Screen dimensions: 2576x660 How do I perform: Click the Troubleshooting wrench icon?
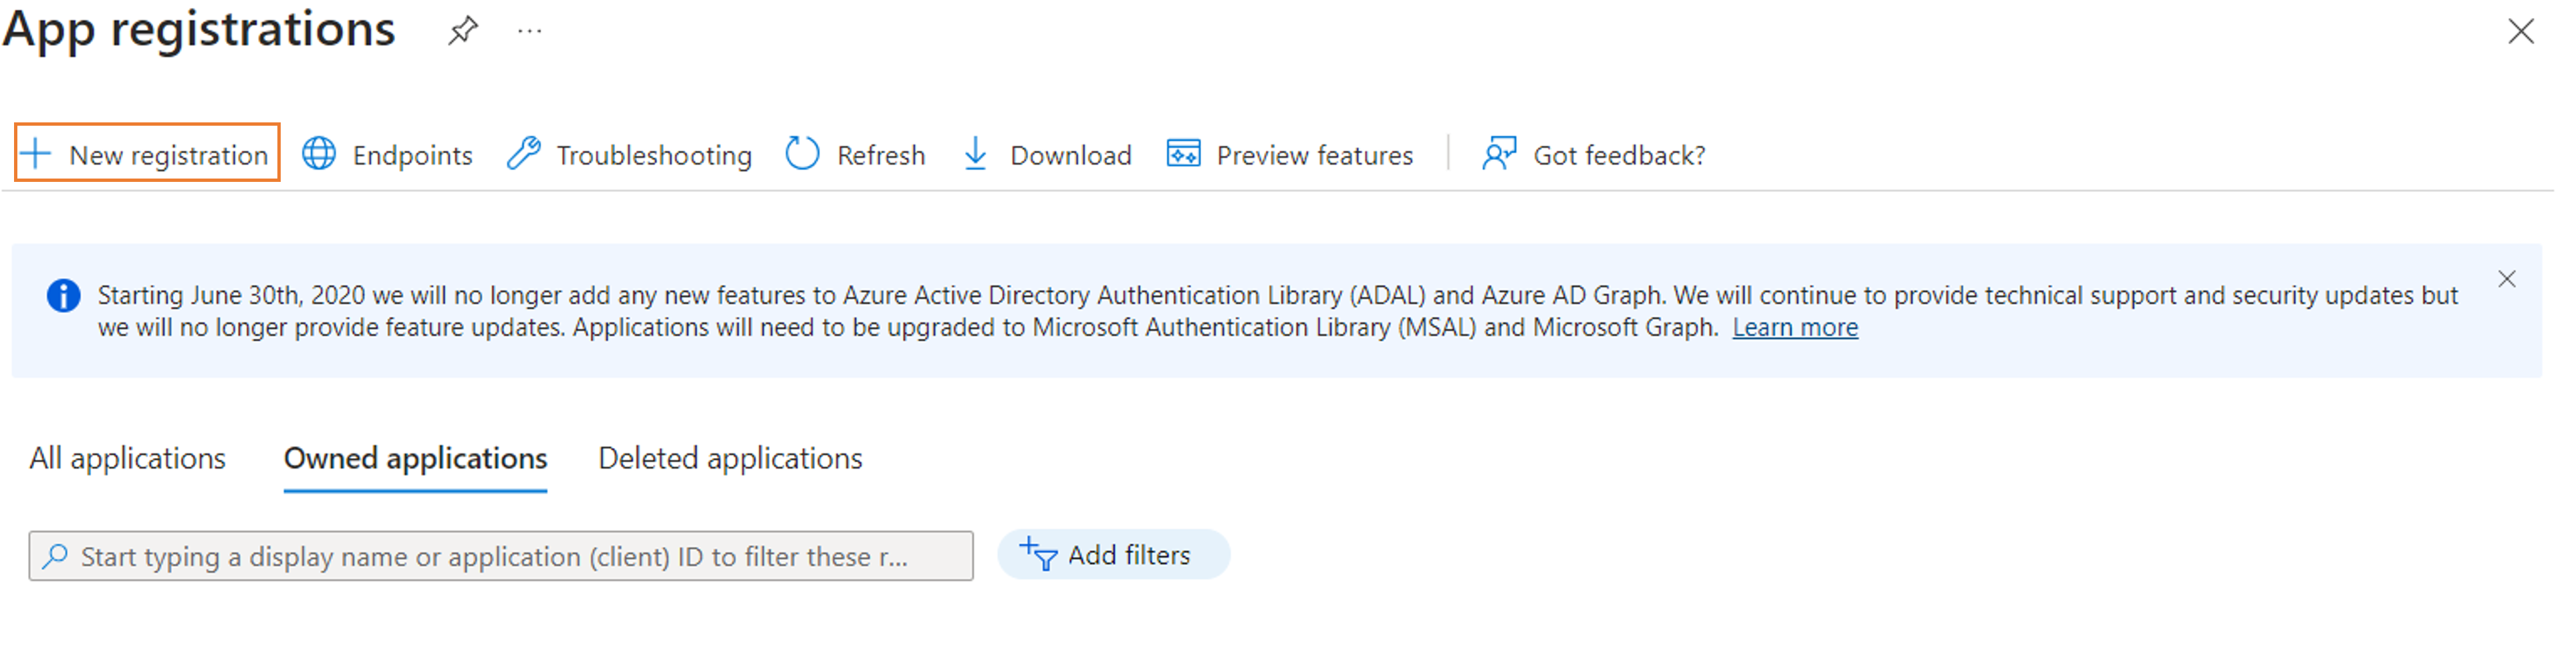tap(523, 154)
